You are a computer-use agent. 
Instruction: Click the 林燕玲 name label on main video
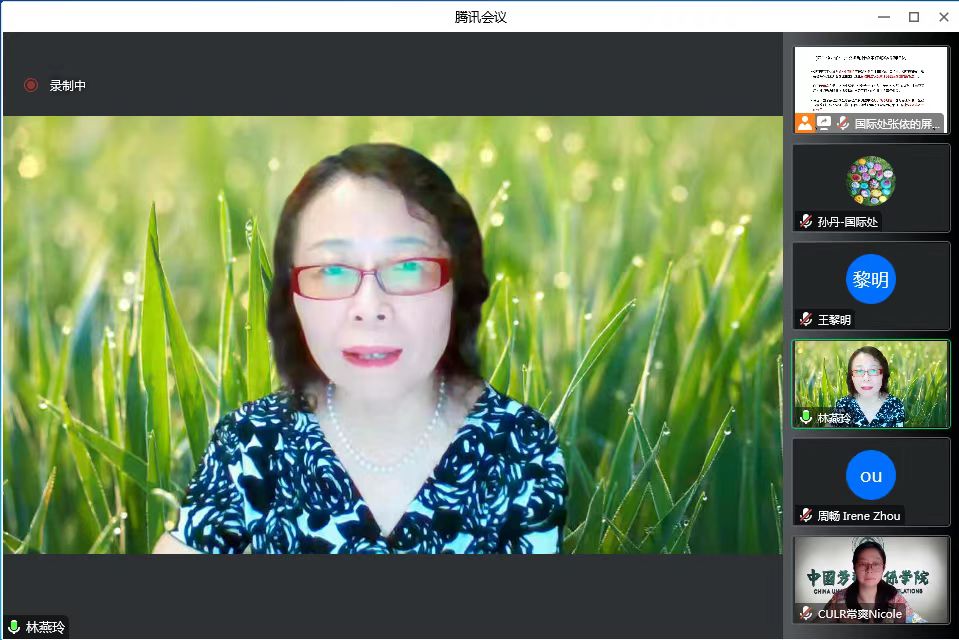tap(46, 627)
